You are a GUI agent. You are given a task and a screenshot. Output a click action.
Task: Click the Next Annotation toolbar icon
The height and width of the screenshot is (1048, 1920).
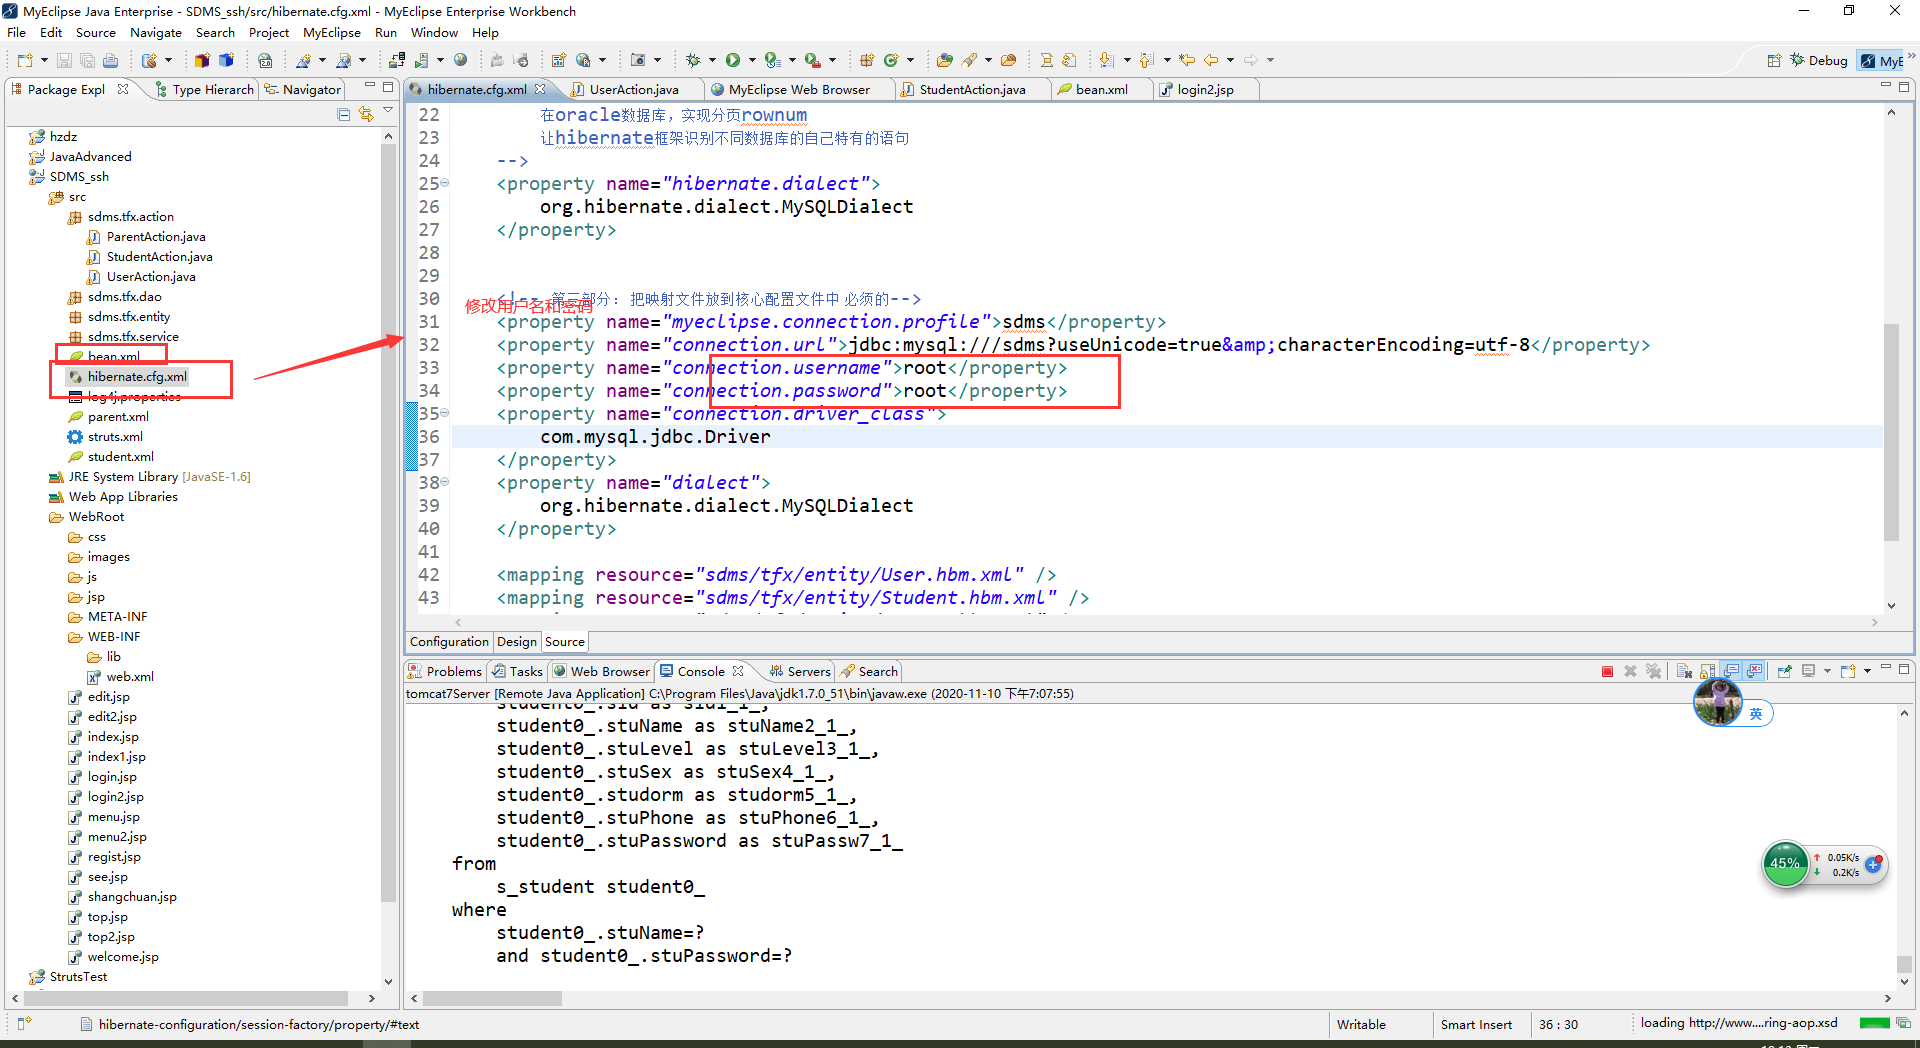tap(1107, 60)
